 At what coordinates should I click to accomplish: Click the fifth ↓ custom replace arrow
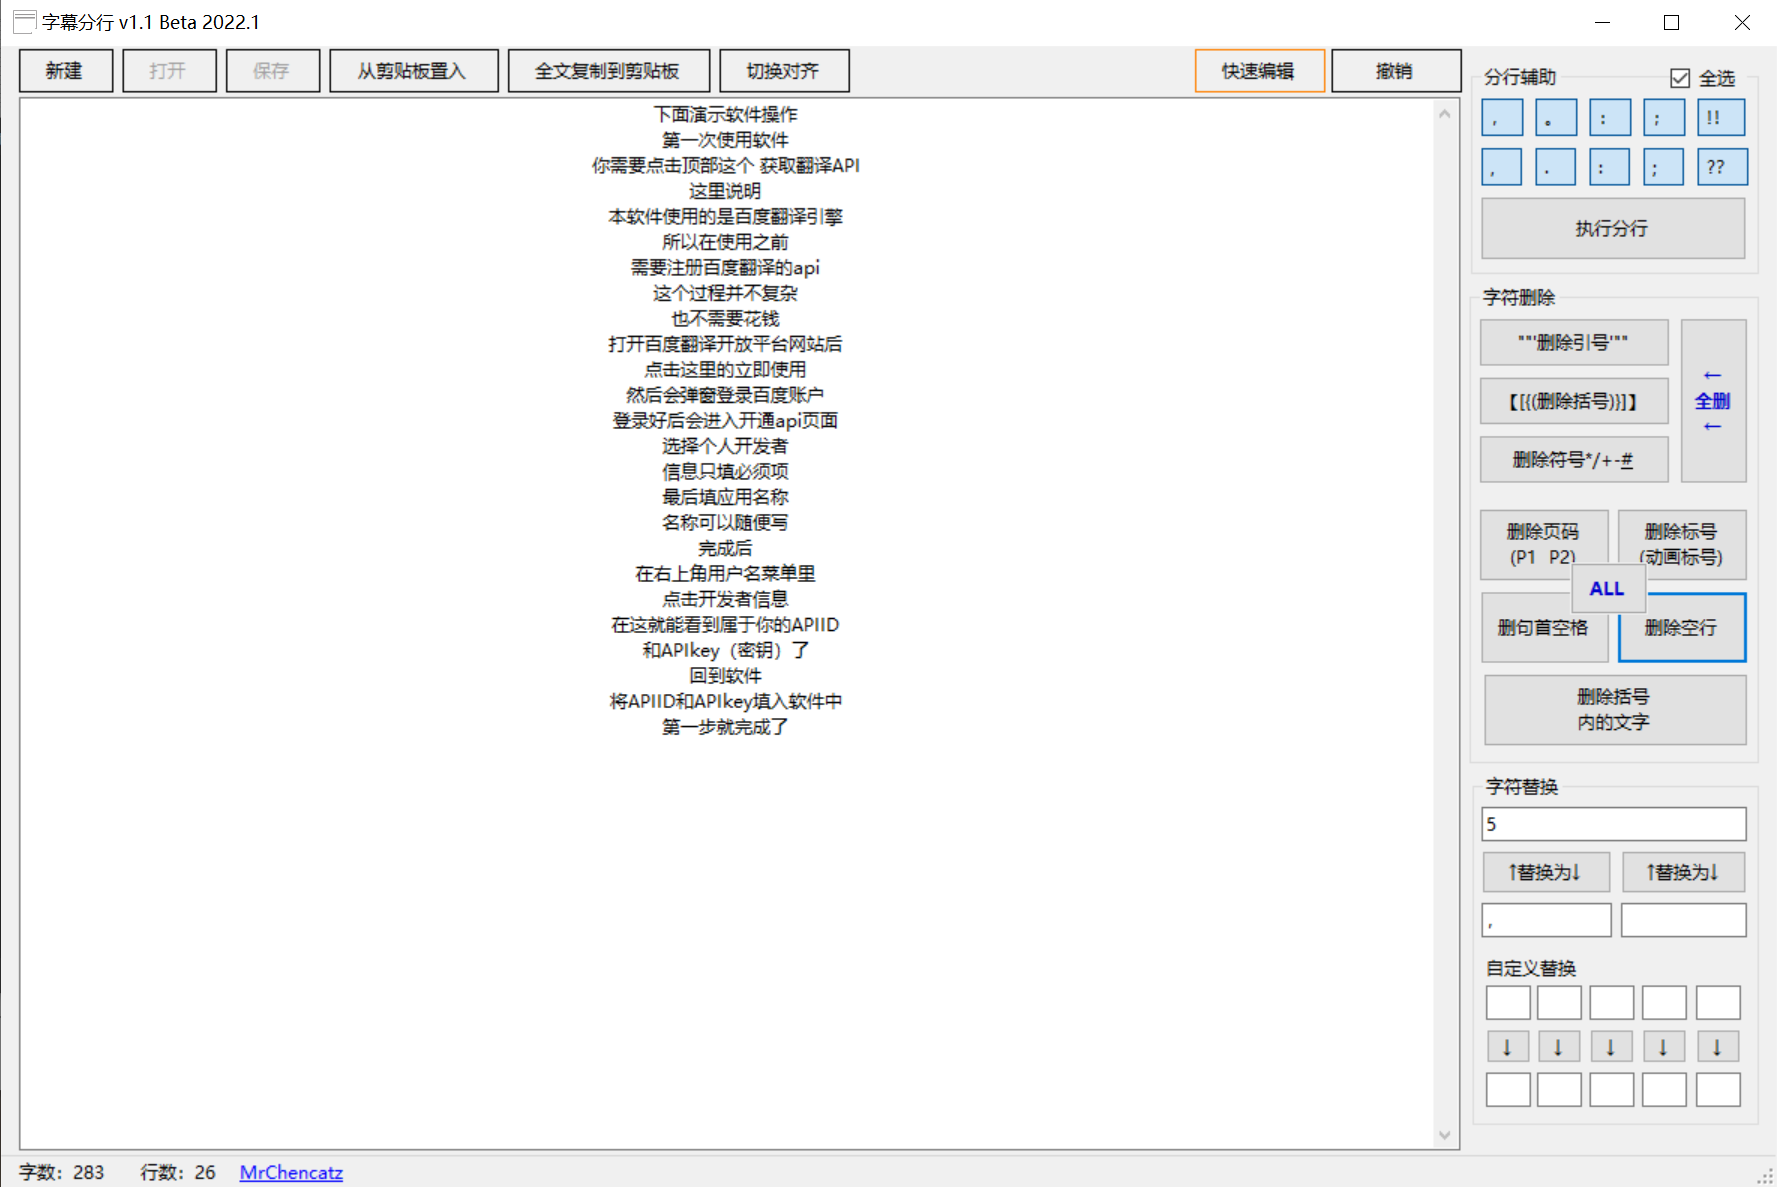point(1718,1047)
